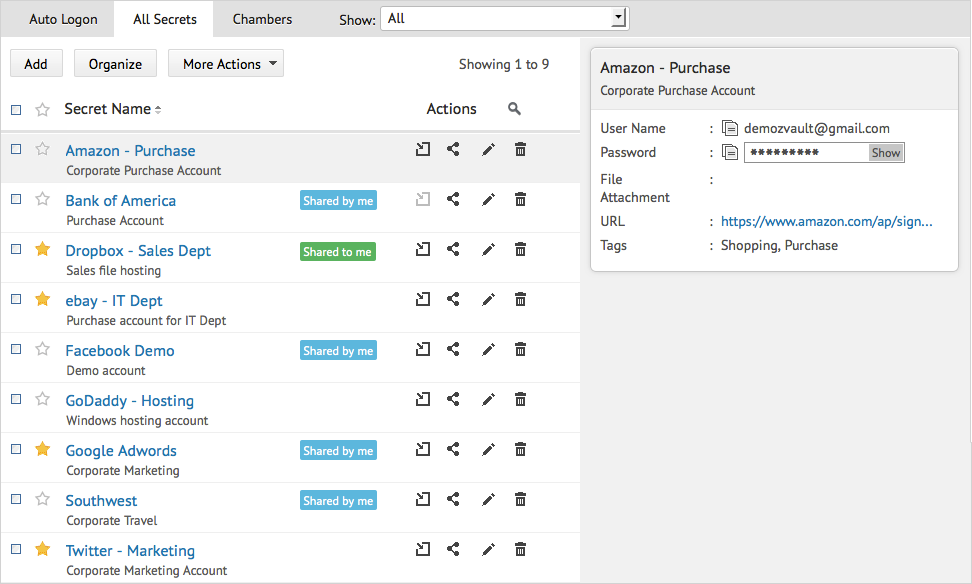
Task: Check the box for Facebook Demo
Action: click(16, 349)
